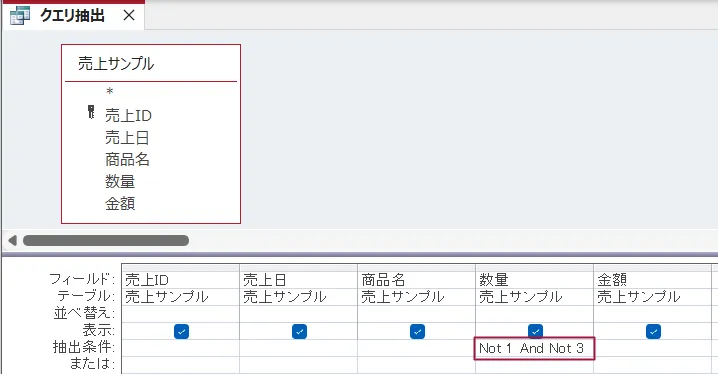
Task: Click the table cell under 商品名
Action: click(417, 297)
